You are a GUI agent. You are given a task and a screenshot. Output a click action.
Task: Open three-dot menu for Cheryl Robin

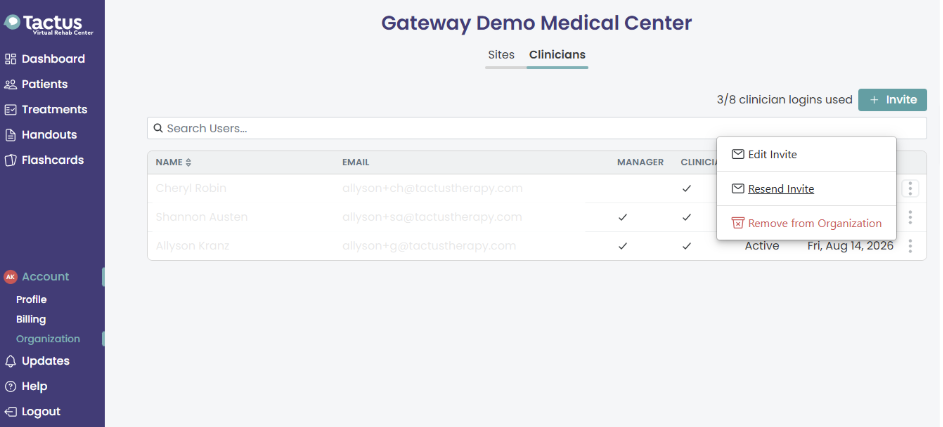click(x=910, y=188)
